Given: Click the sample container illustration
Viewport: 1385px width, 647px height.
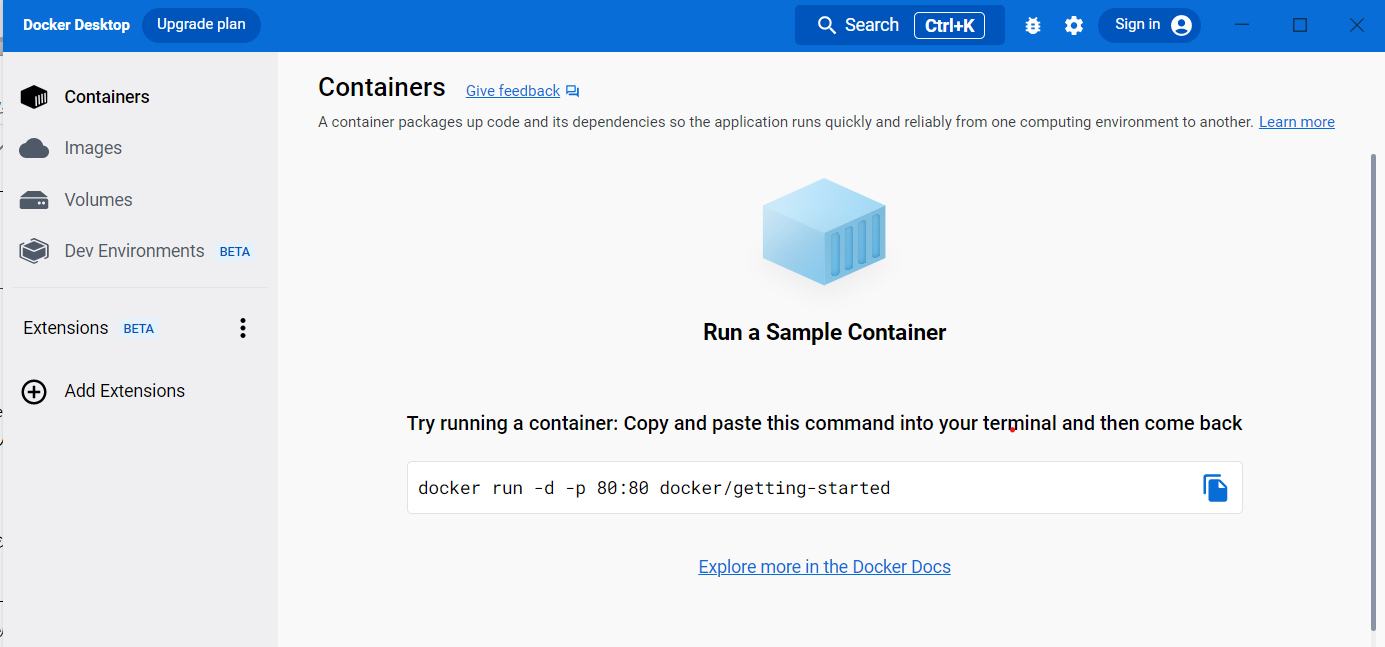Looking at the screenshot, I should (x=824, y=232).
